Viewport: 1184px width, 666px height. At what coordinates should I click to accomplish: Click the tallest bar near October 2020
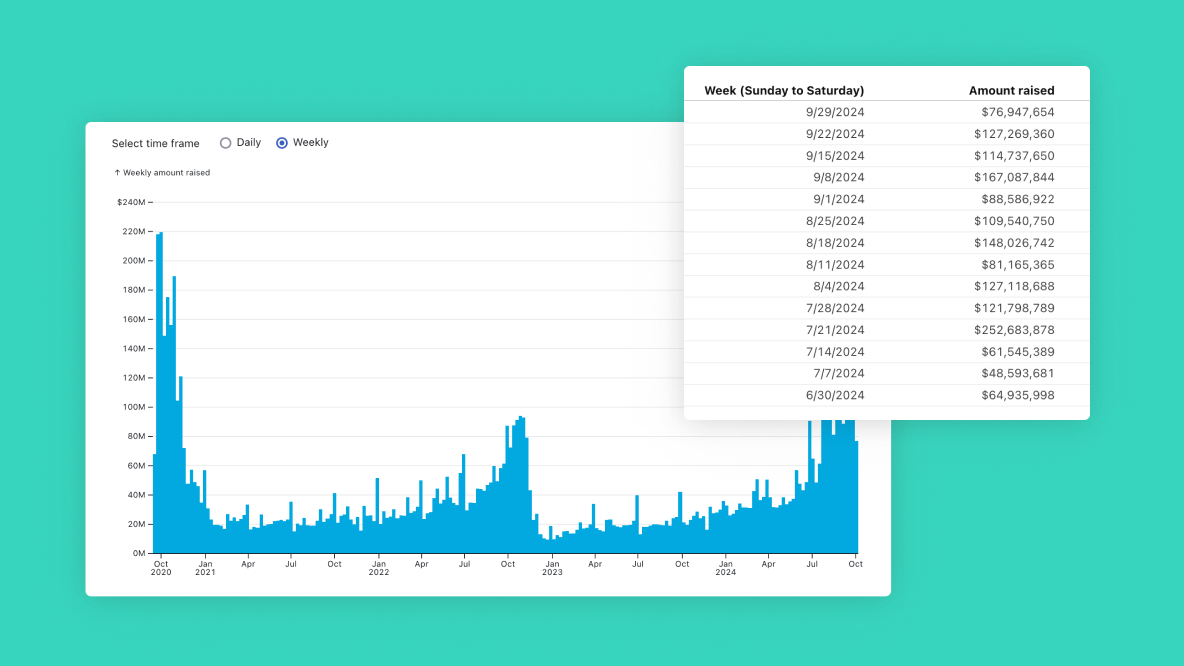(158, 300)
